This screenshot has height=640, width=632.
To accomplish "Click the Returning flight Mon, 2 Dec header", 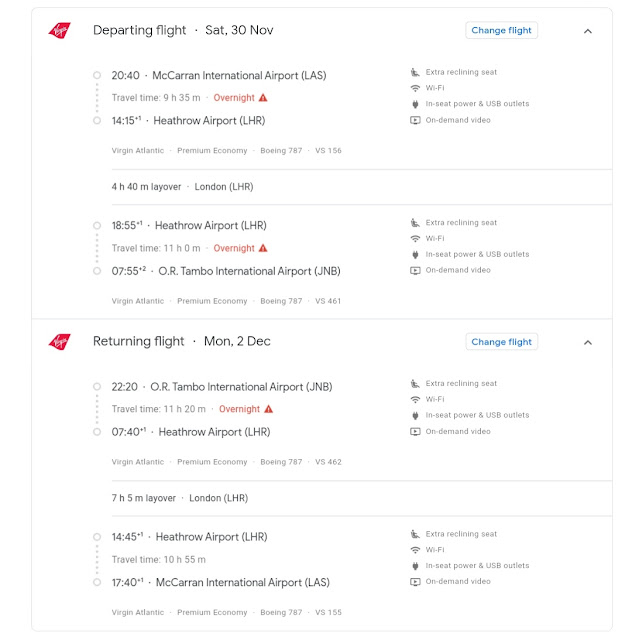I will coord(182,341).
